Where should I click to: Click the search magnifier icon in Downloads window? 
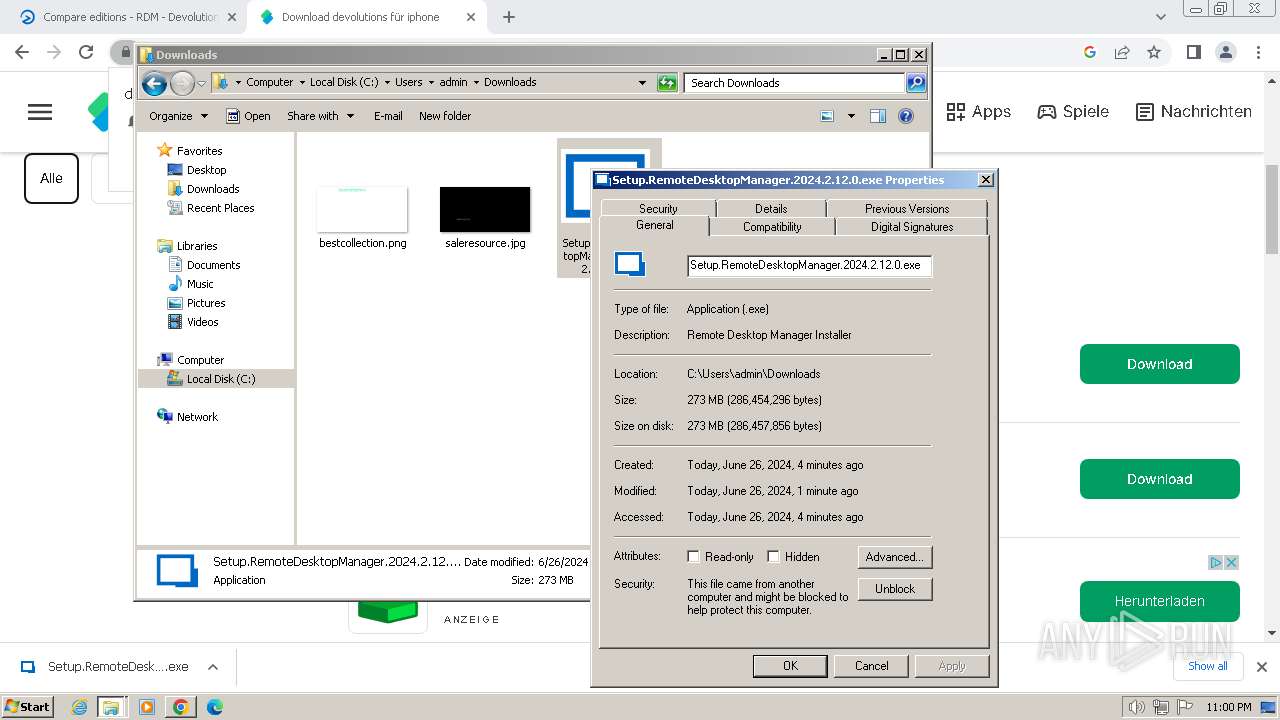916,83
